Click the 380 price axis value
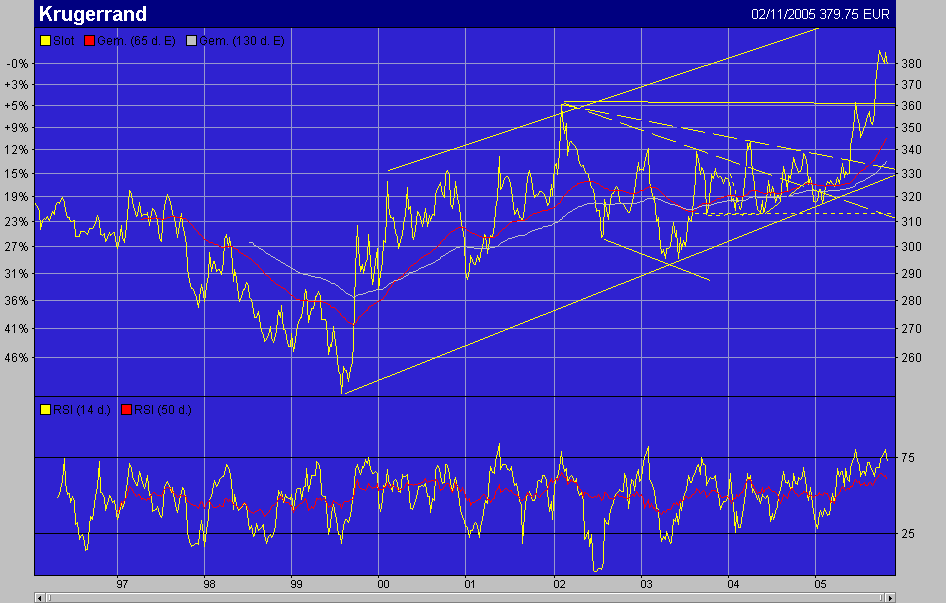This screenshot has height=603, width=946. [912, 63]
